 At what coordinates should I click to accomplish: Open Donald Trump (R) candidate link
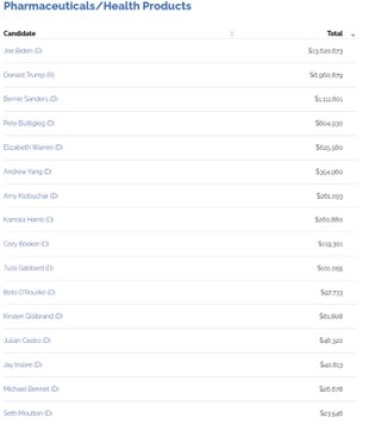click(x=29, y=75)
